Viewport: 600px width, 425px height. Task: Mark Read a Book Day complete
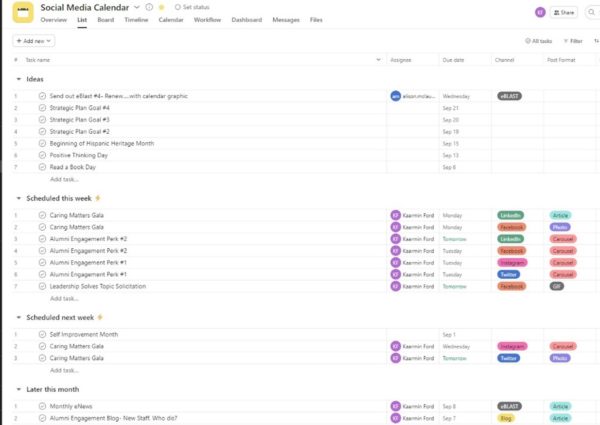click(x=42, y=167)
